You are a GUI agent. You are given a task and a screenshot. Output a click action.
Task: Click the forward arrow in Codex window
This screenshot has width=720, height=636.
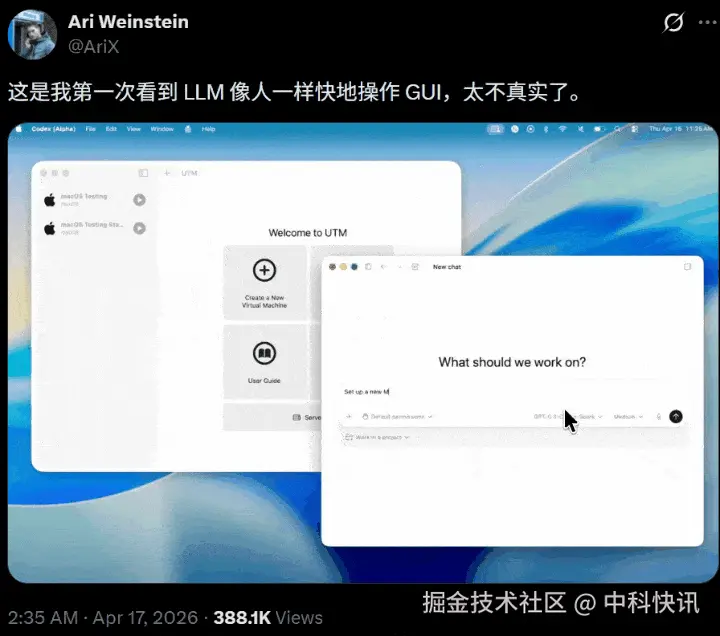click(399, 267)
